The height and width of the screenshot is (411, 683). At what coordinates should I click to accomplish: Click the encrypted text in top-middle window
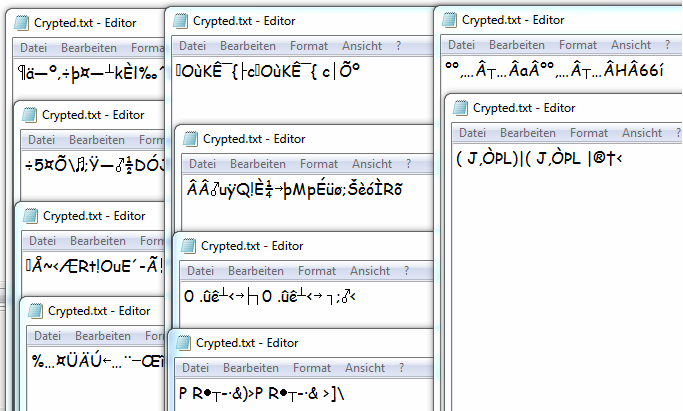(x=268, y=71)
